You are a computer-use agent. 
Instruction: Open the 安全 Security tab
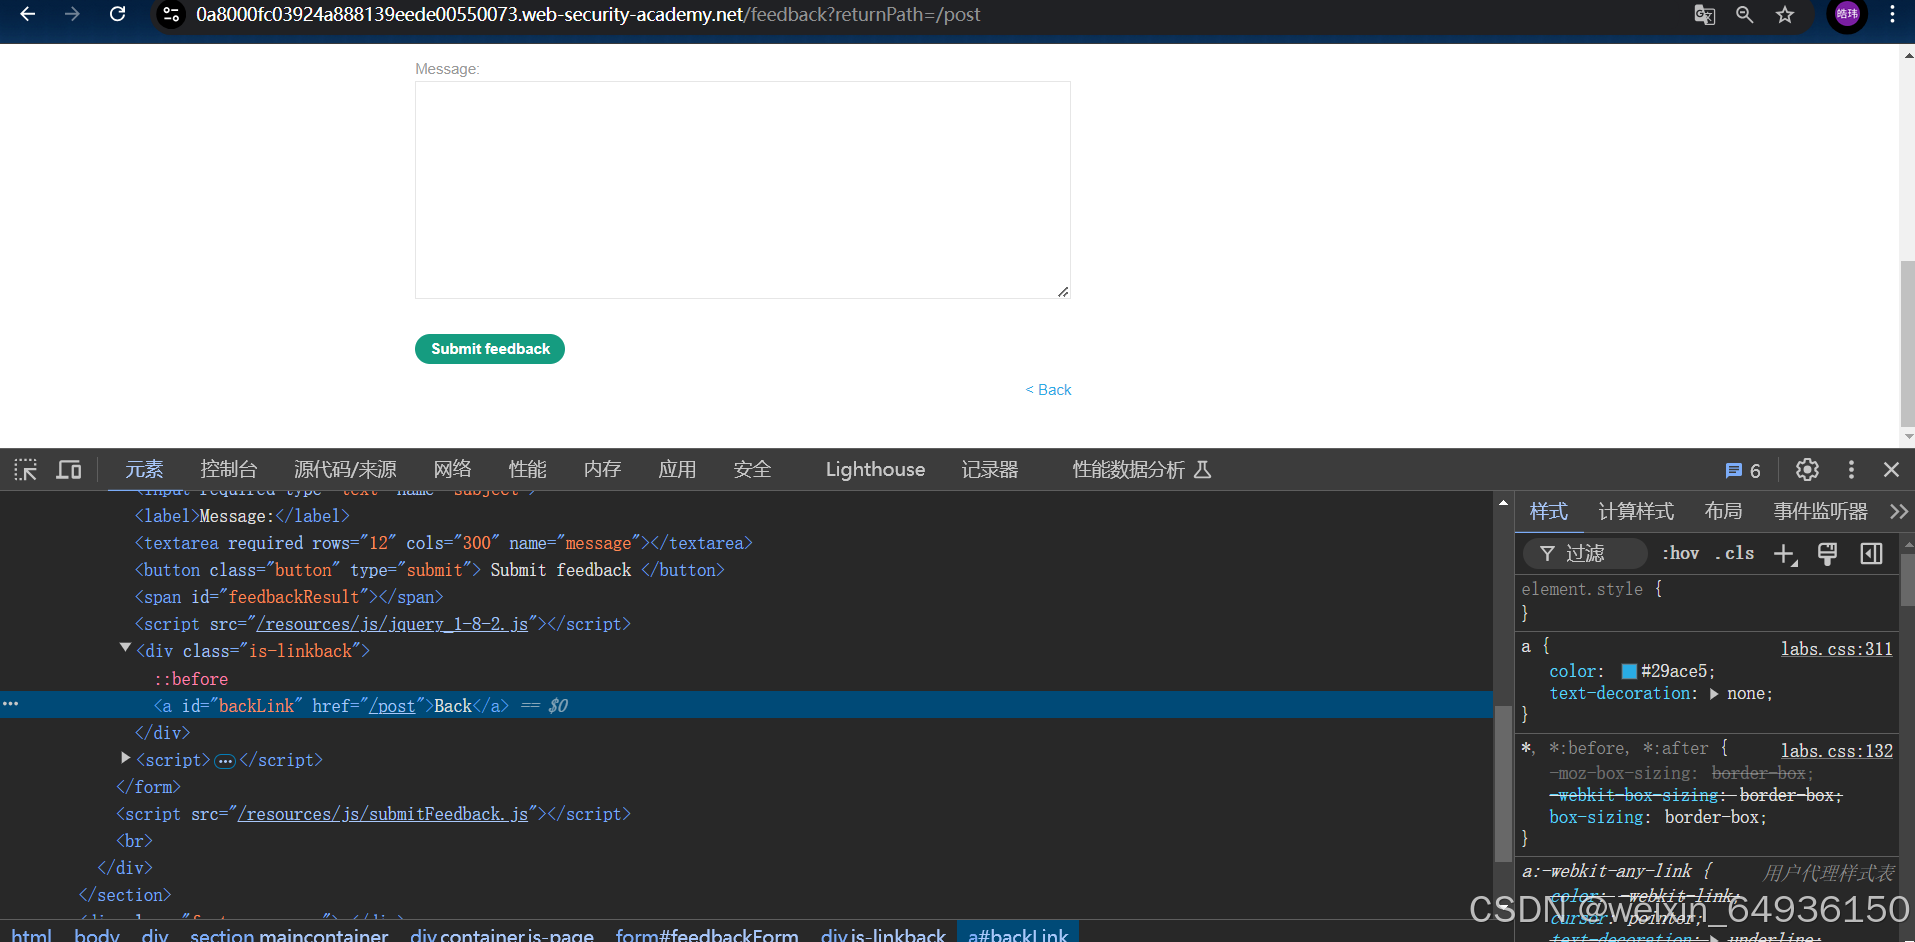[x=752, y=469]
